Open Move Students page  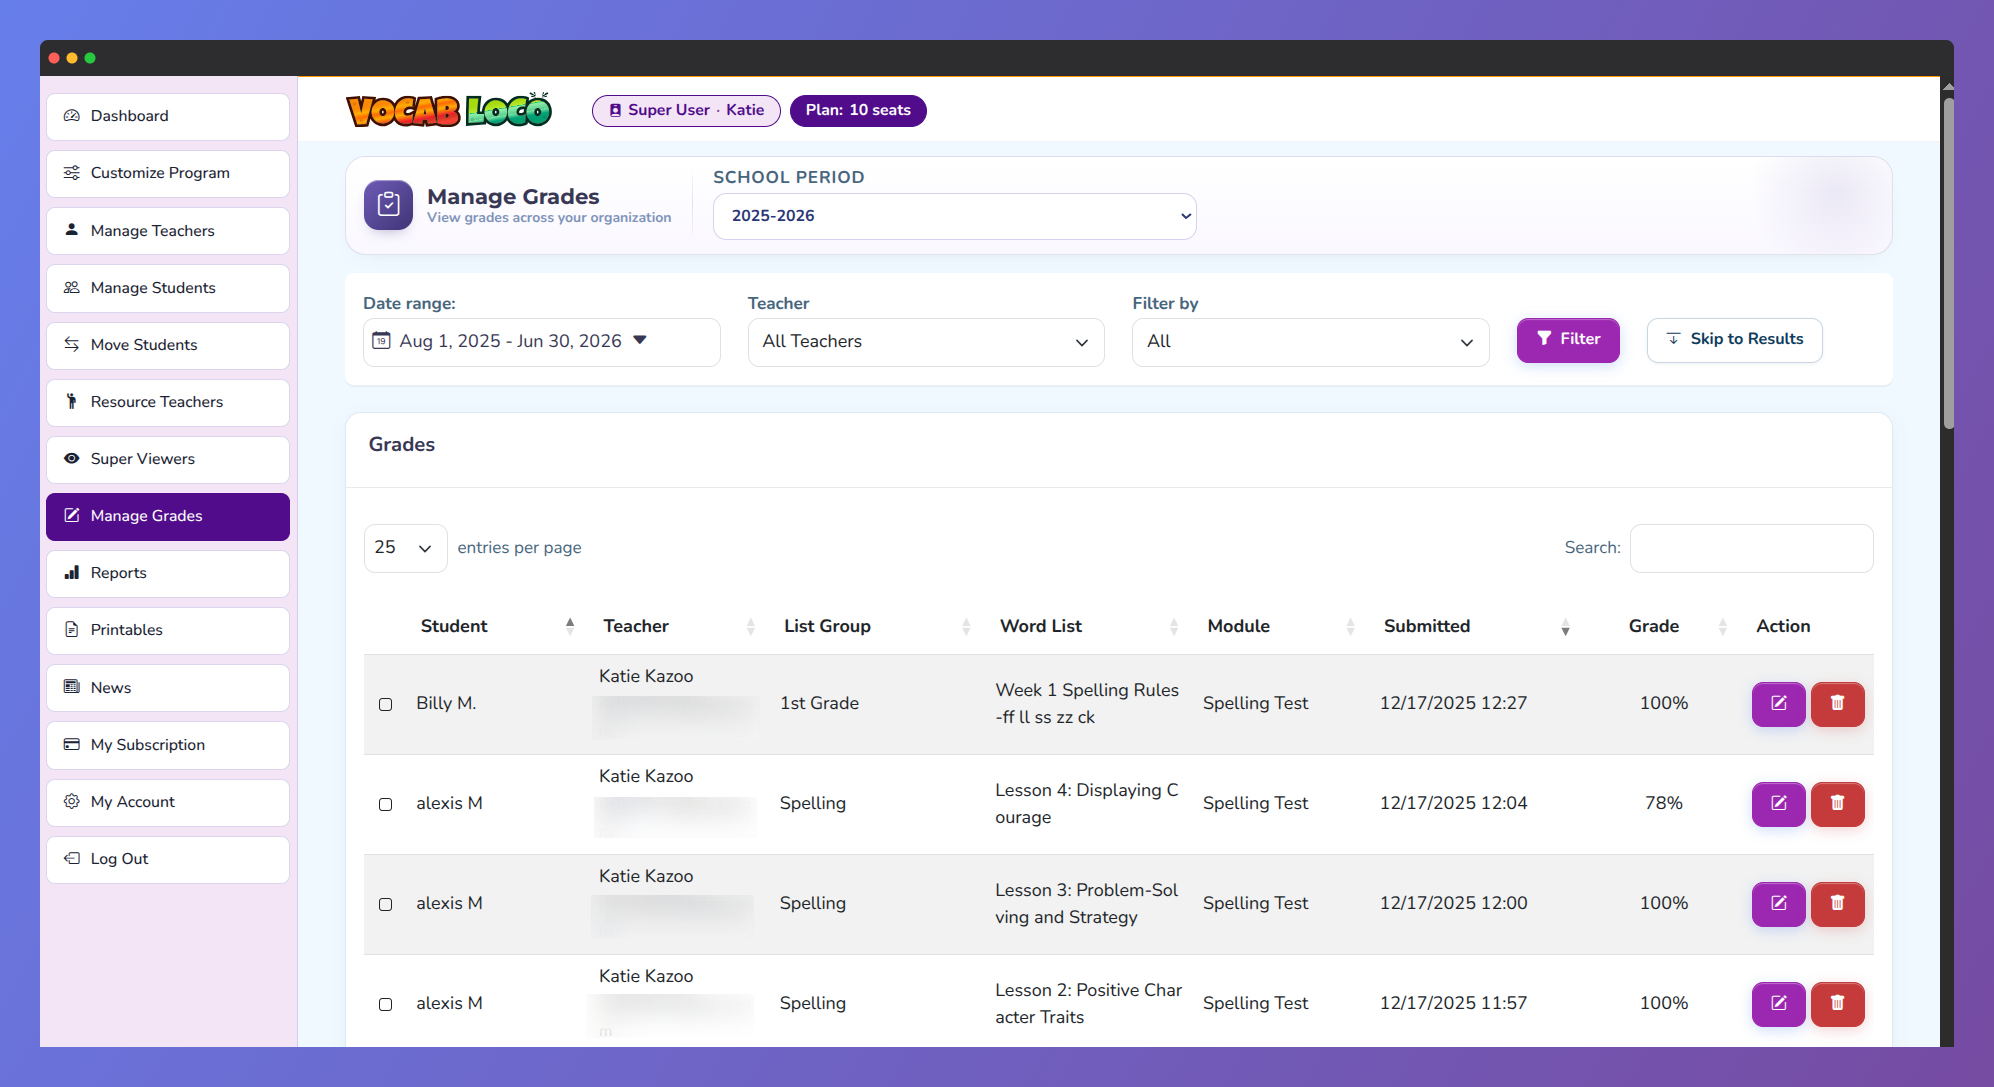[x=168, y=345]
